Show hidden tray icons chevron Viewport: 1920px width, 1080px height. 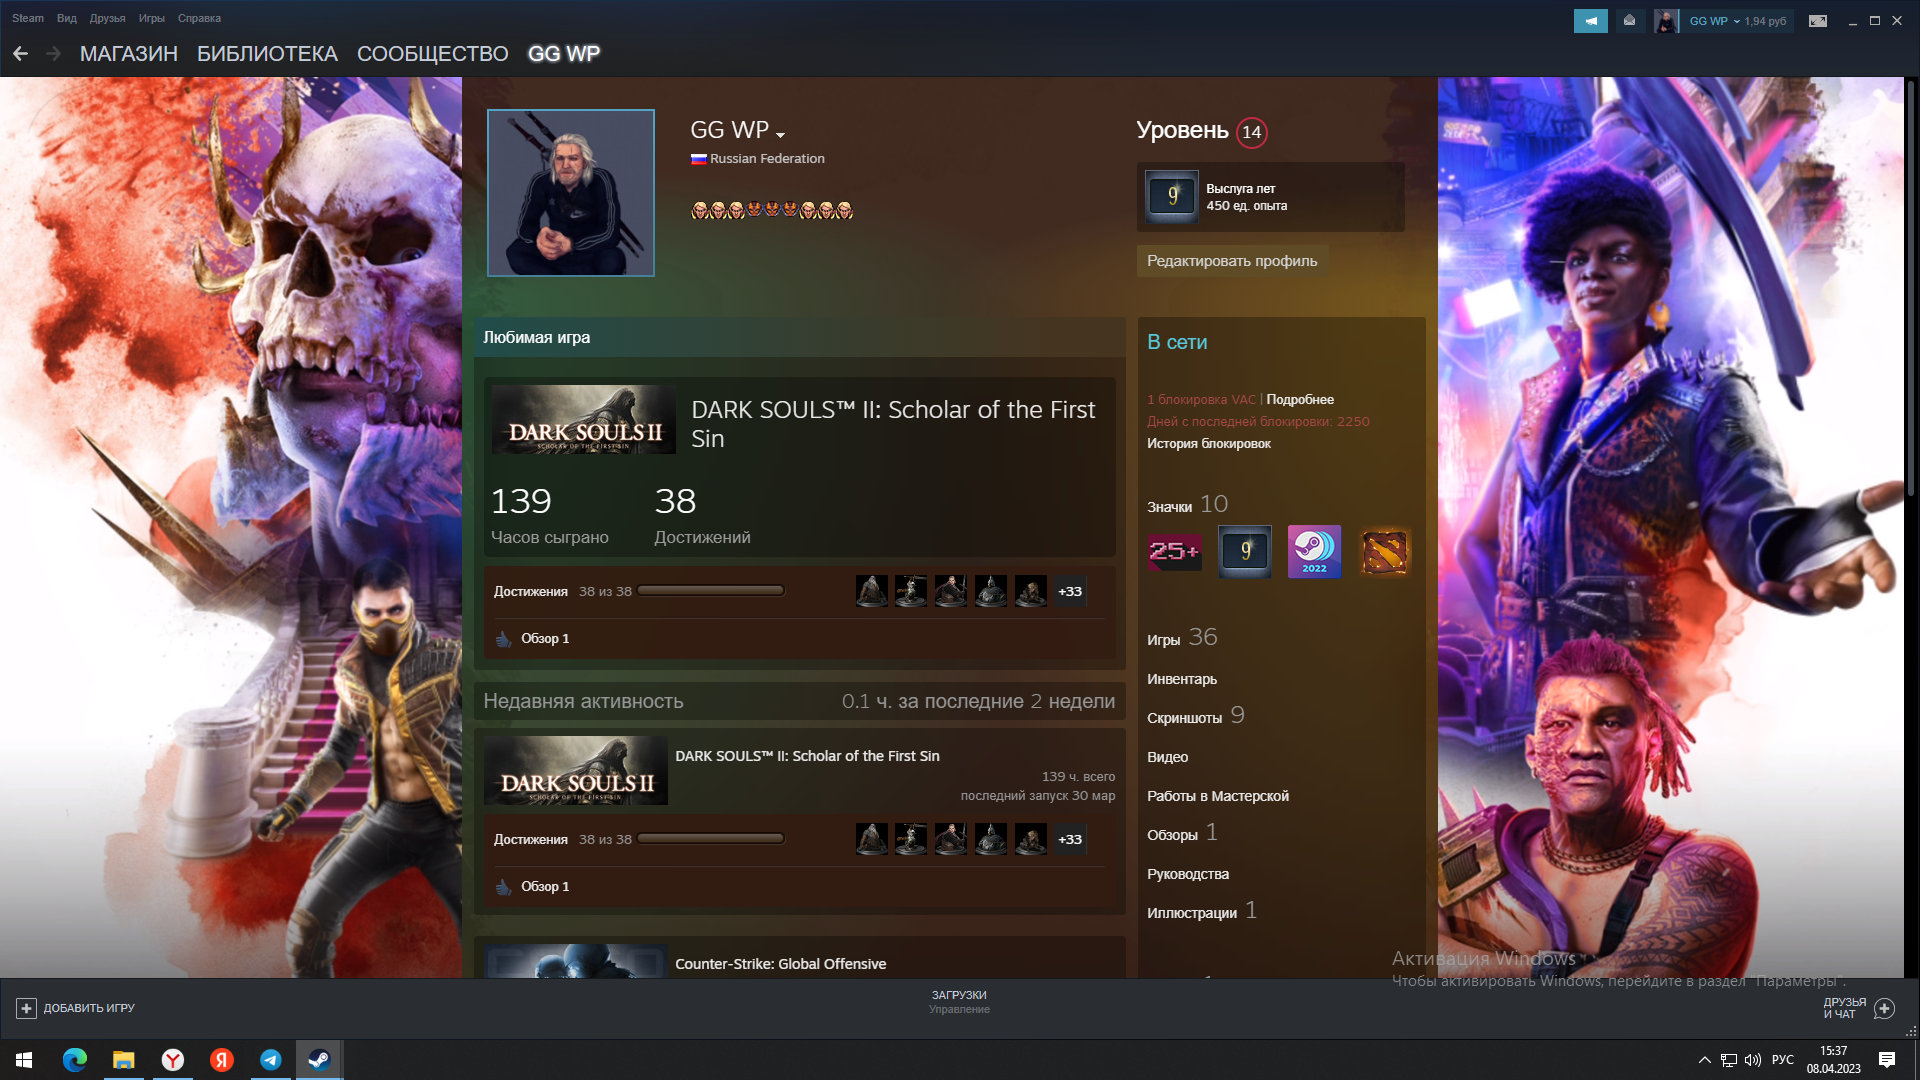[1704, 1059]
